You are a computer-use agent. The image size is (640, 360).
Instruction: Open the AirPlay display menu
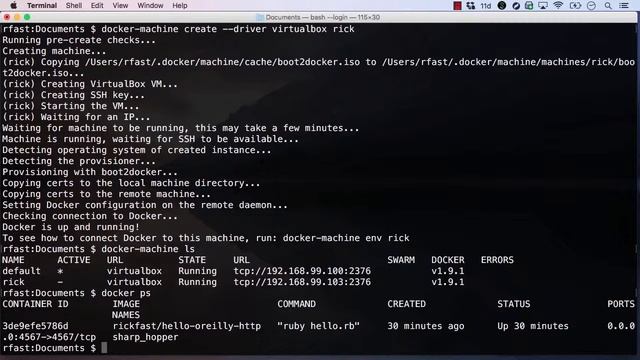pyautogui.click(x=543, y=6)
